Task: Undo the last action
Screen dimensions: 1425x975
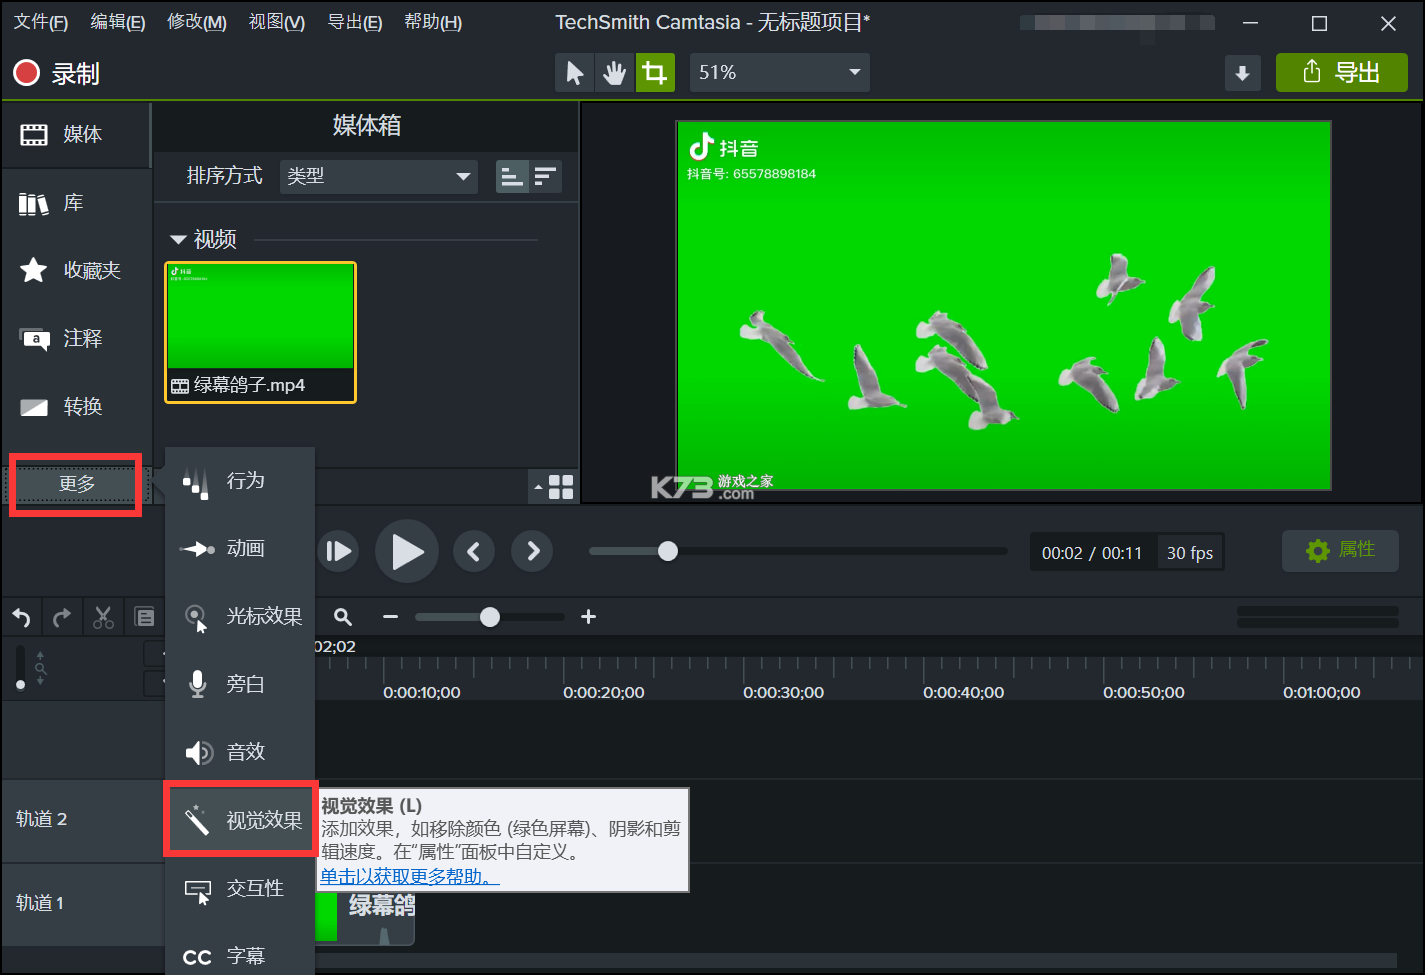Action: coord(21,618)
